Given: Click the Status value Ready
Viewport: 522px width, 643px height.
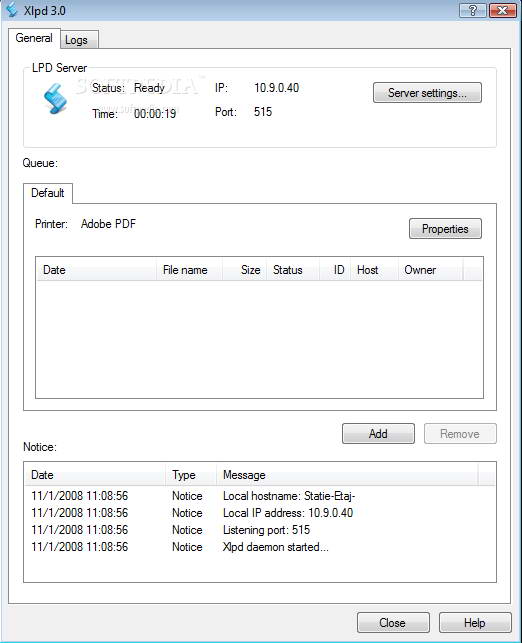Looking at the screenshot, I should pos(149,88).
